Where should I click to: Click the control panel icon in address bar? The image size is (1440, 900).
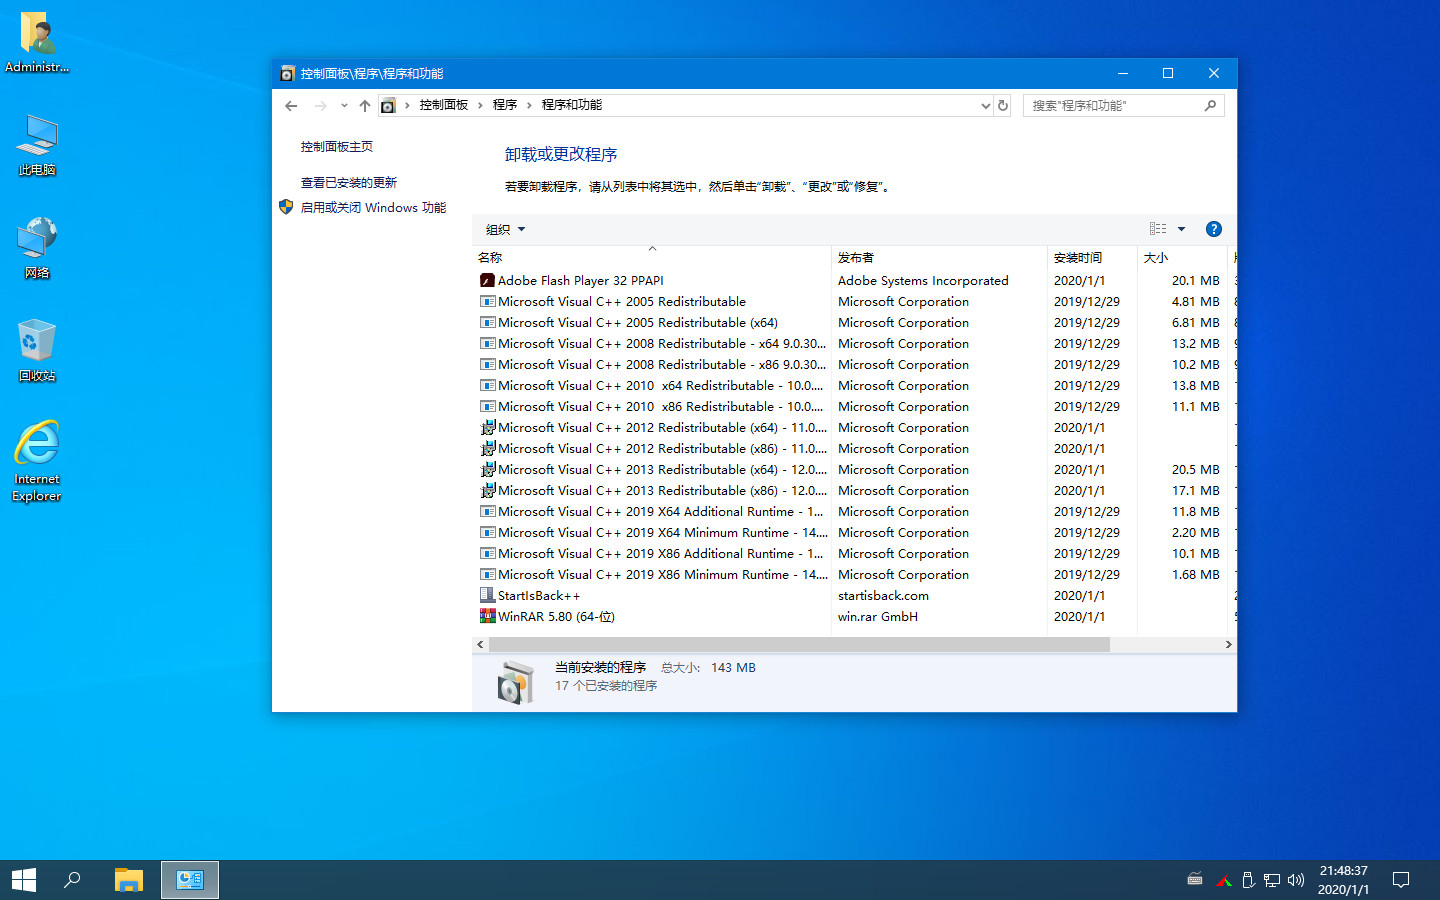[388, 105]
